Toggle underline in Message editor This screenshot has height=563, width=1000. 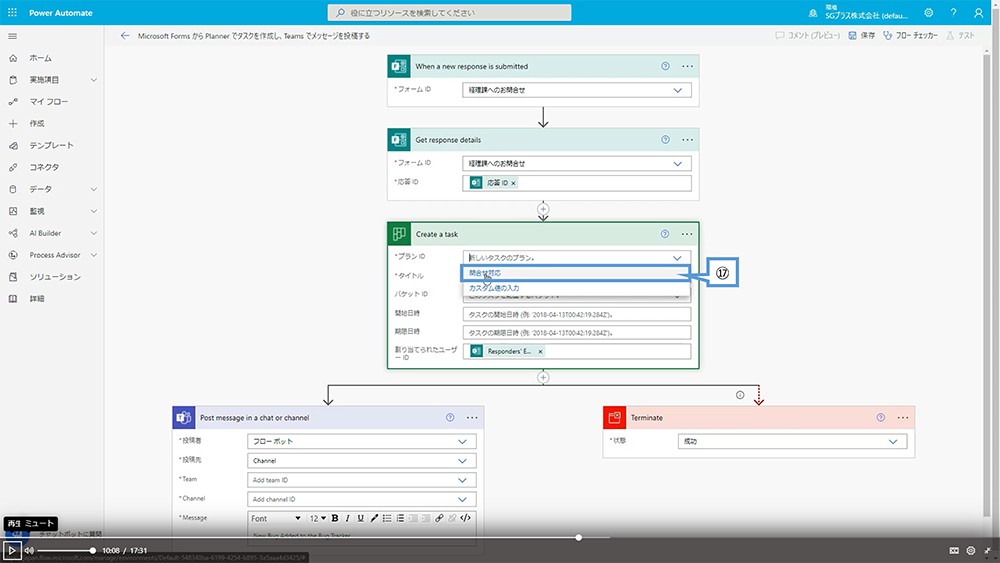point(360,518)
